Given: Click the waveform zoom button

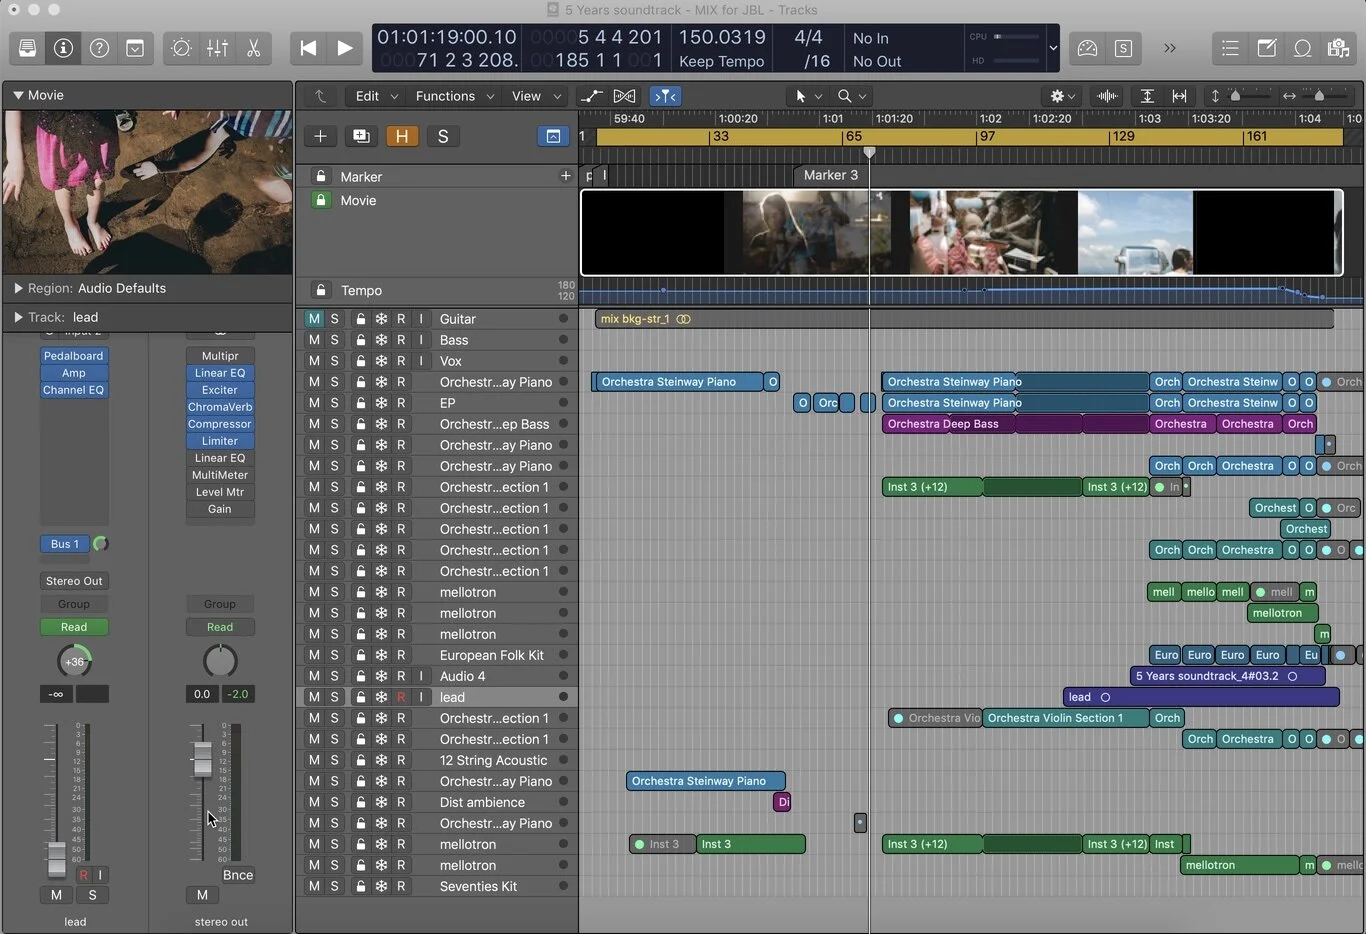Looking at the screenshot, I should point(1107,96).
